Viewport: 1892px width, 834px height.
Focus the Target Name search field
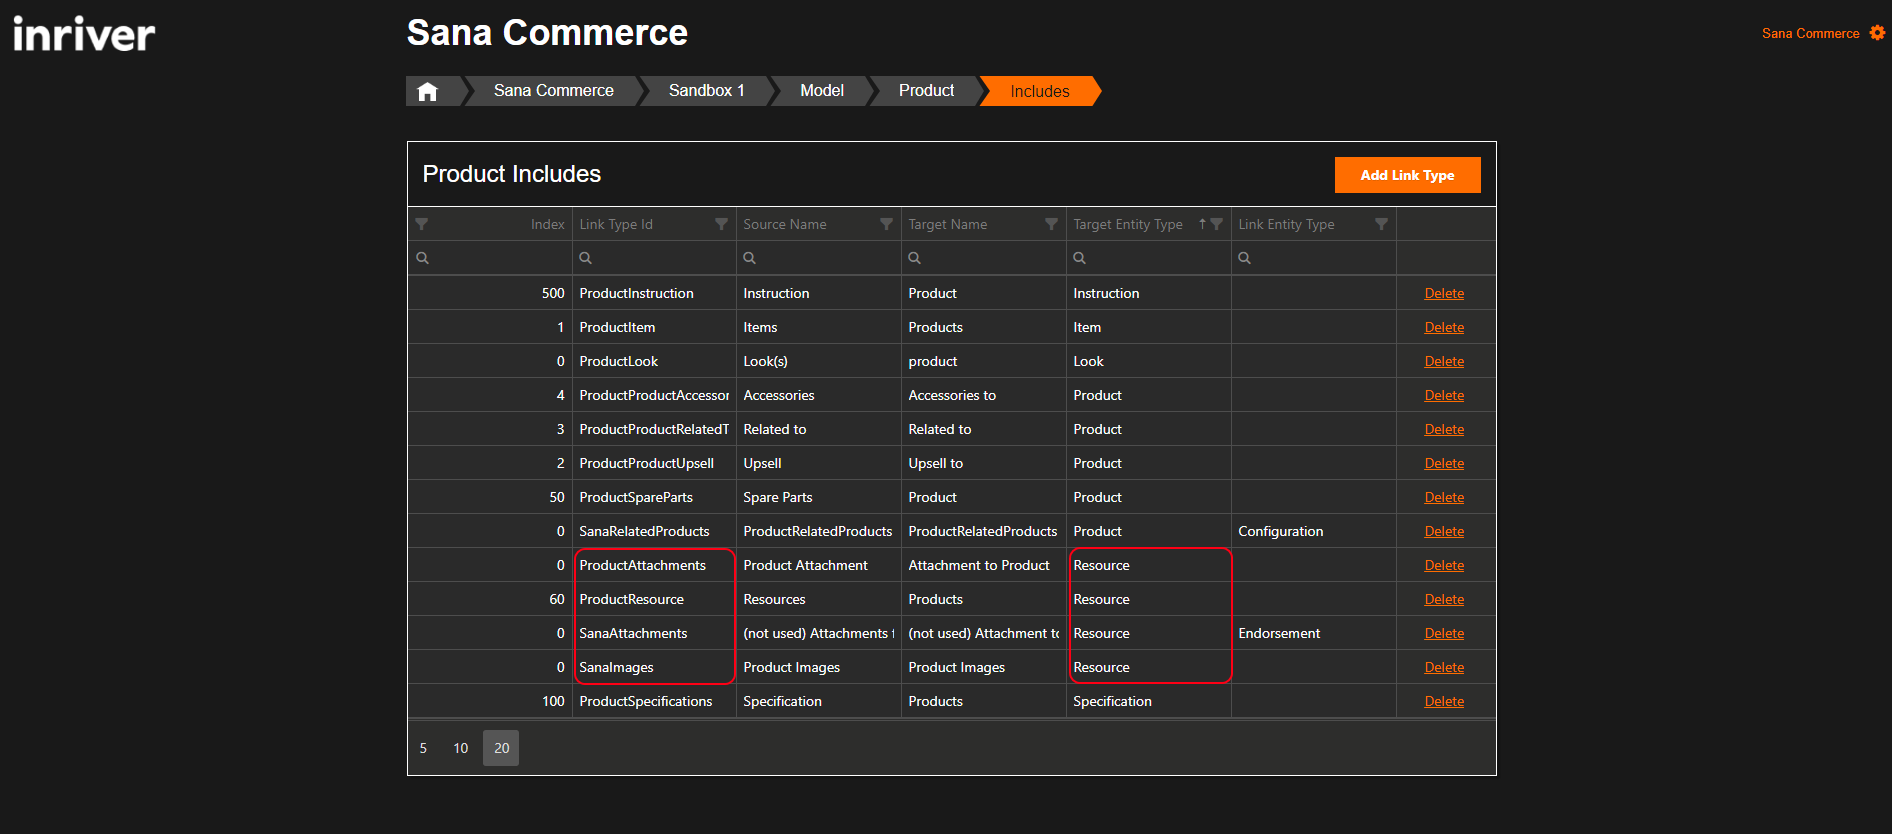[984, 258]
